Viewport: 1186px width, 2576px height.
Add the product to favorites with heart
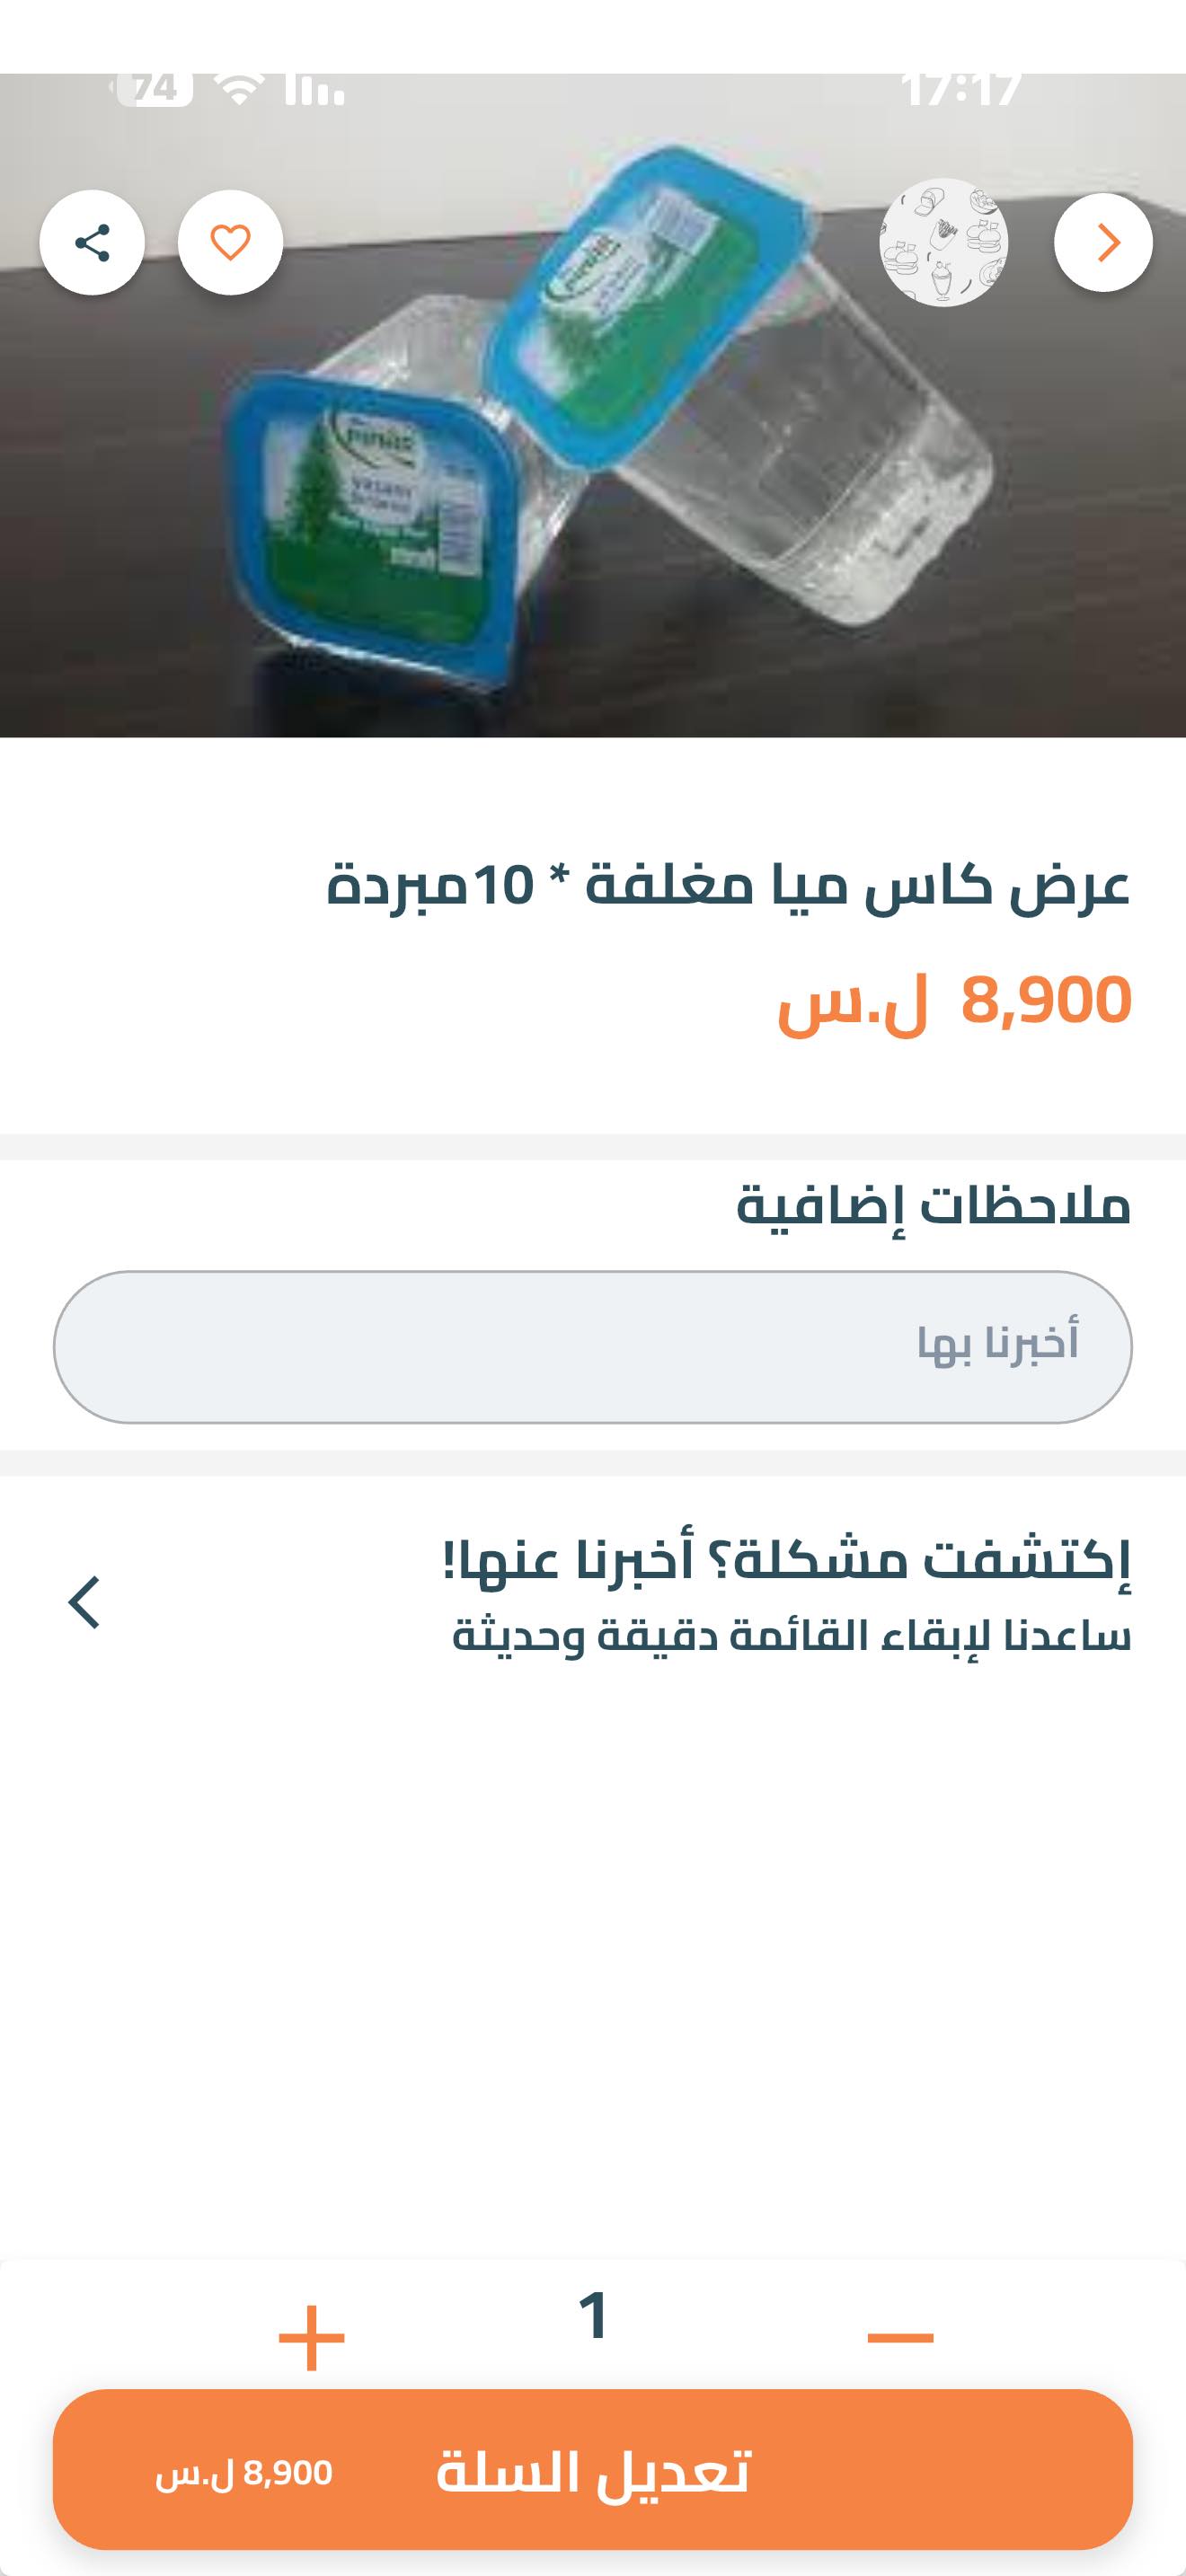(230, 243)
